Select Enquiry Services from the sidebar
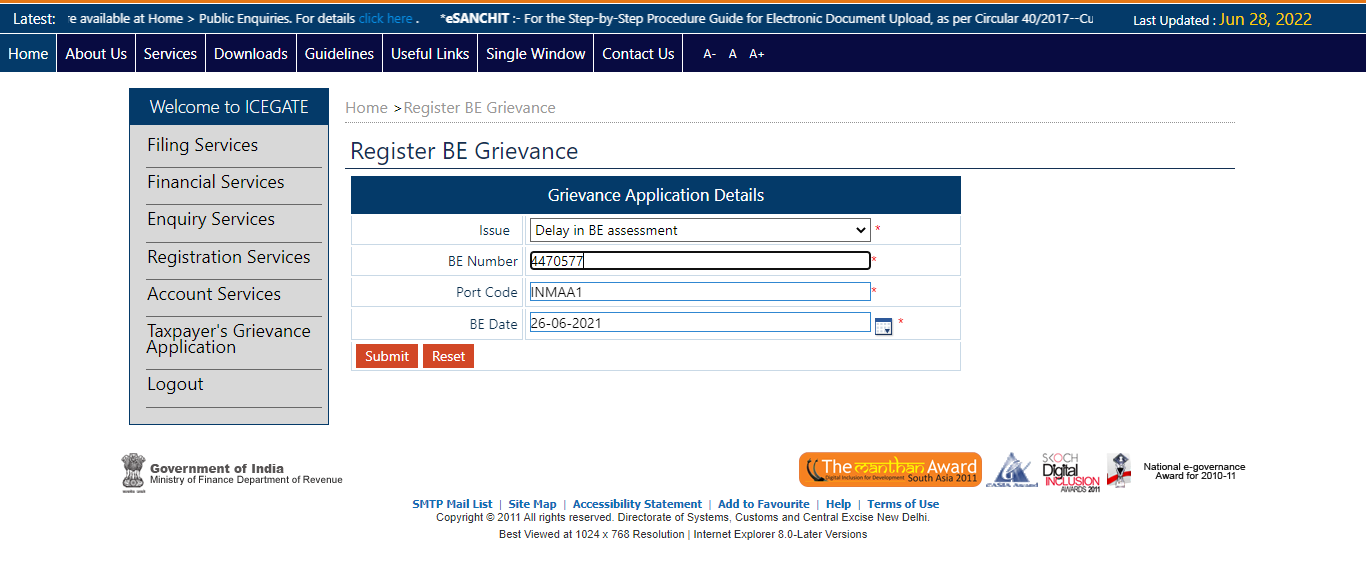Screen dimensions: 1366x567 point(211,219)
